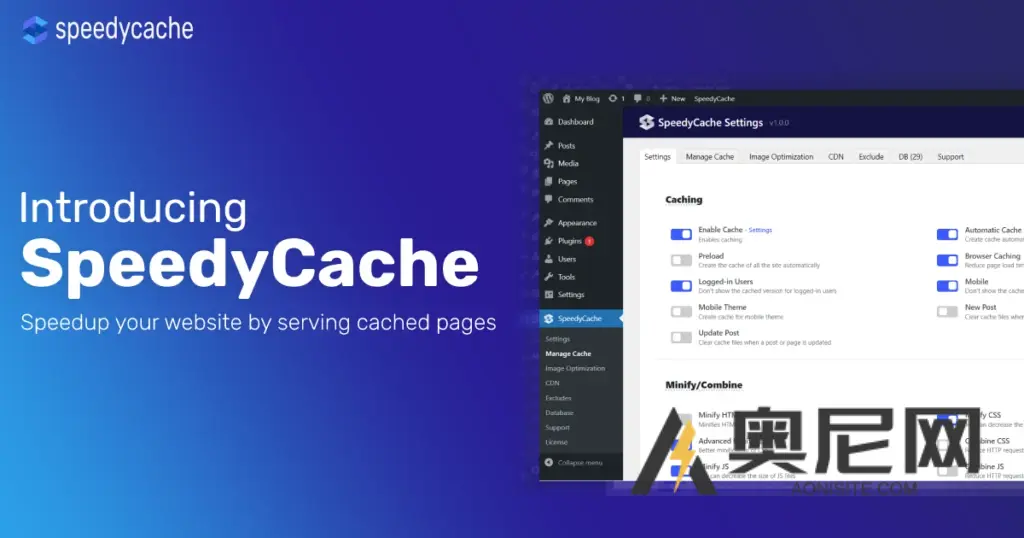
Task: Click the Caching section heading
Action: (684, 200)
